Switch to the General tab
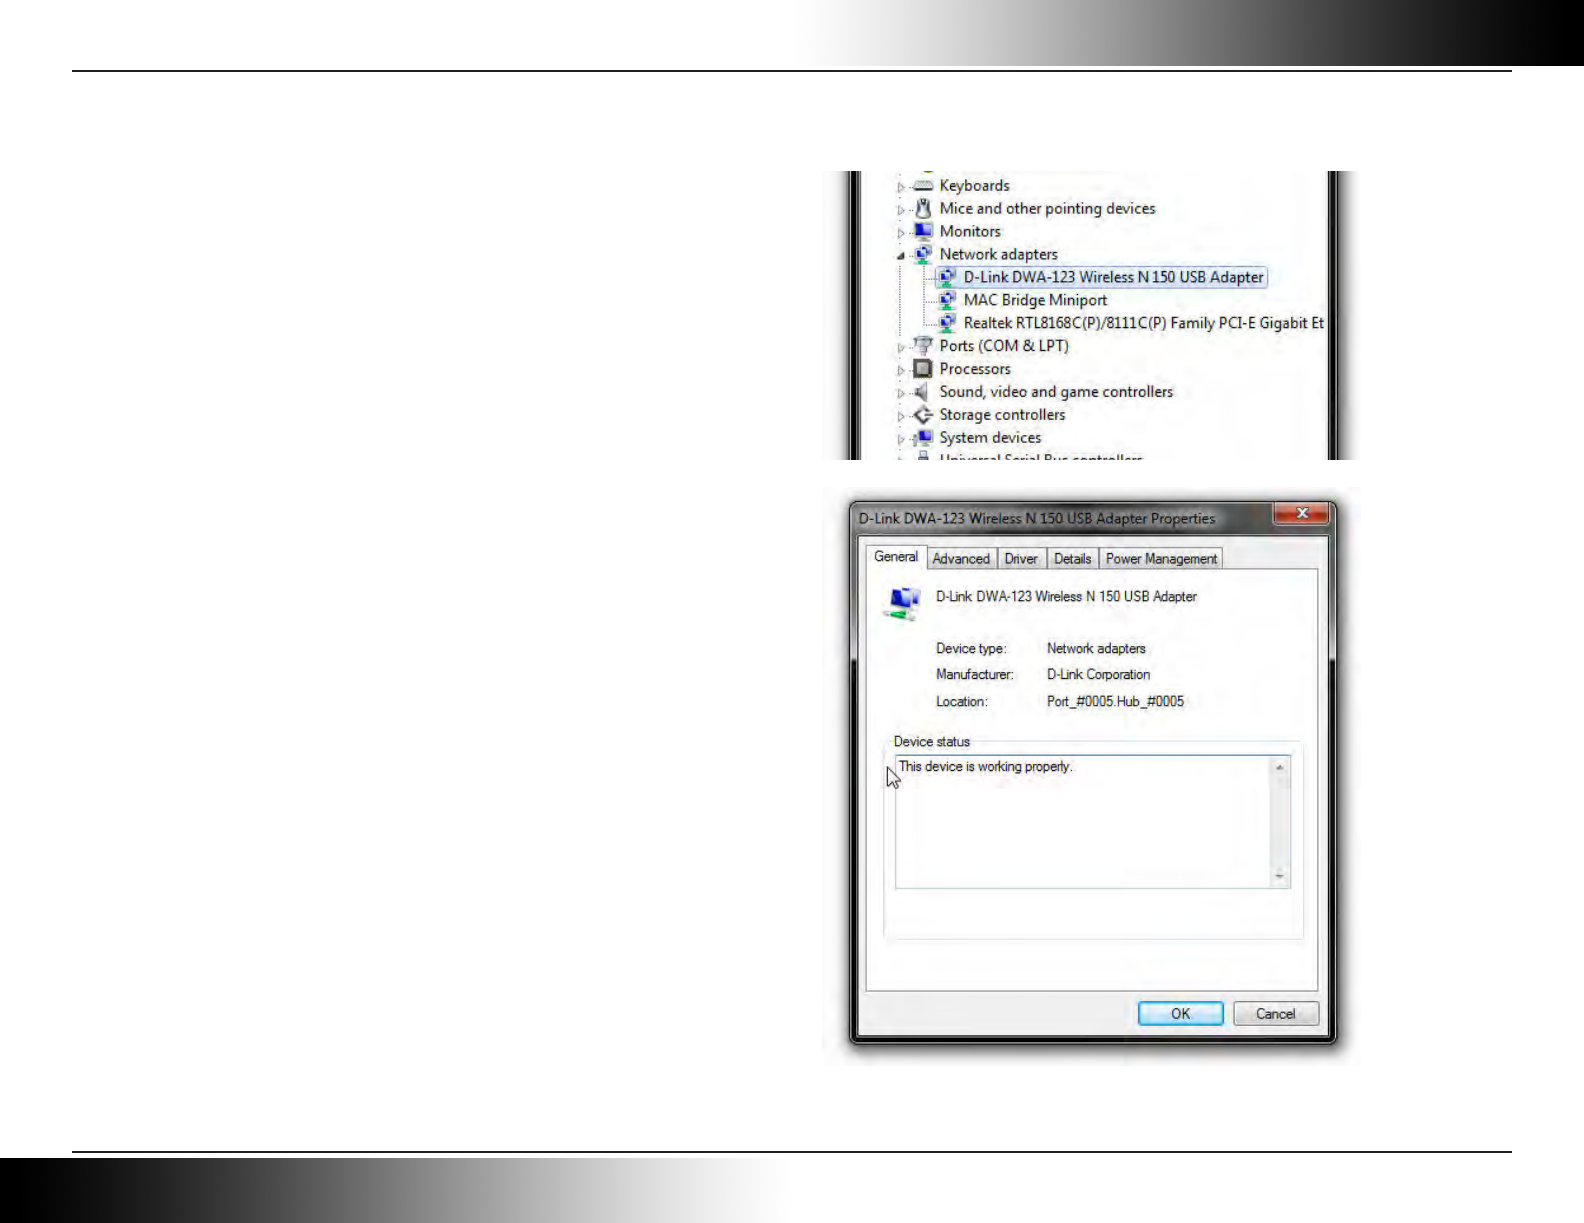 tap(896, 557)
